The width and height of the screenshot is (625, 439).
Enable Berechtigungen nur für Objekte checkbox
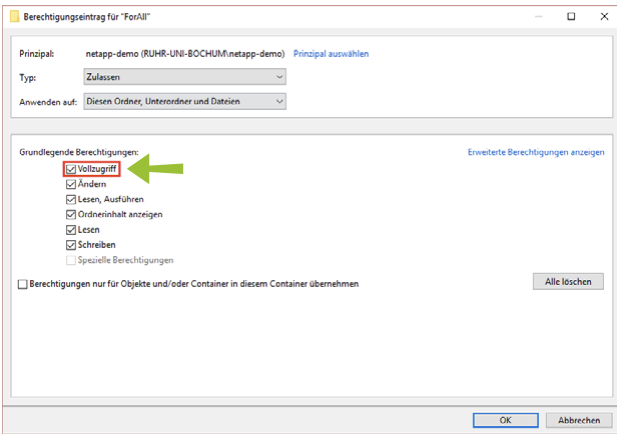(23, 284)
